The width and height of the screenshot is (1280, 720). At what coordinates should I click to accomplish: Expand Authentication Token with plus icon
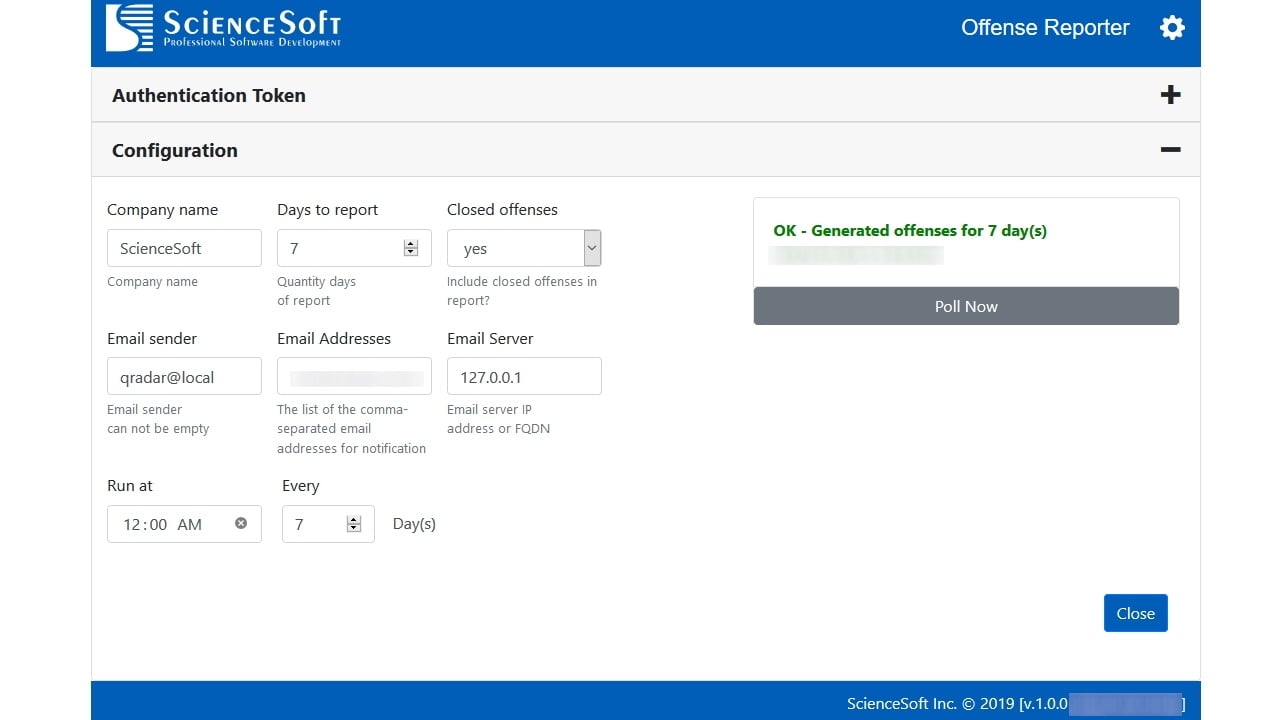click(x=1170, y=95)
